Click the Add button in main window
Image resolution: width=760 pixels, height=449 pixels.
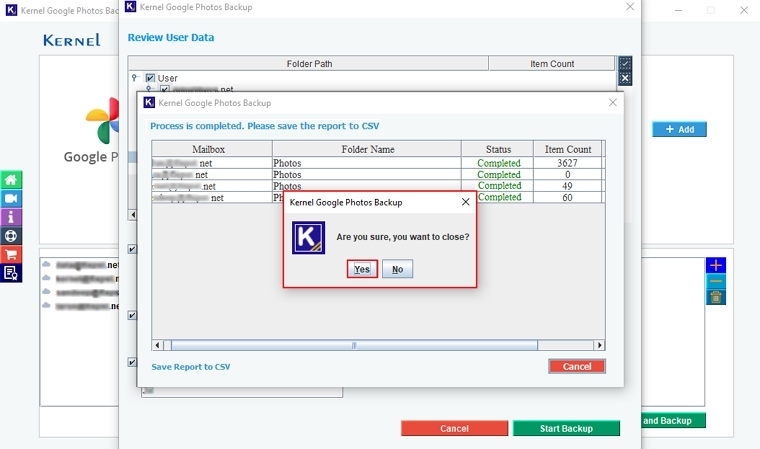679,129
